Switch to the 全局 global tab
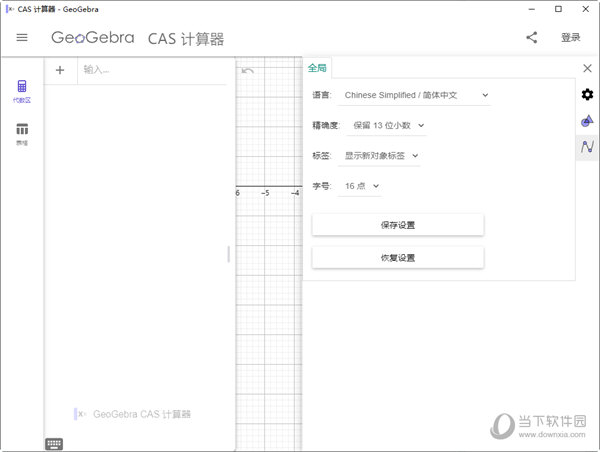The height and width of the screenshot is (452, 600). [317, 68]
